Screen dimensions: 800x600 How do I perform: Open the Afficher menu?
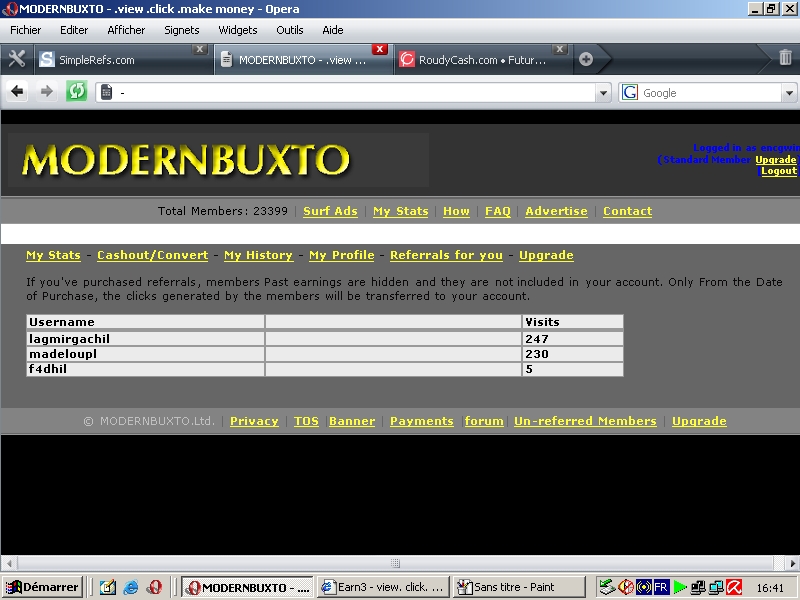(126, 30)
